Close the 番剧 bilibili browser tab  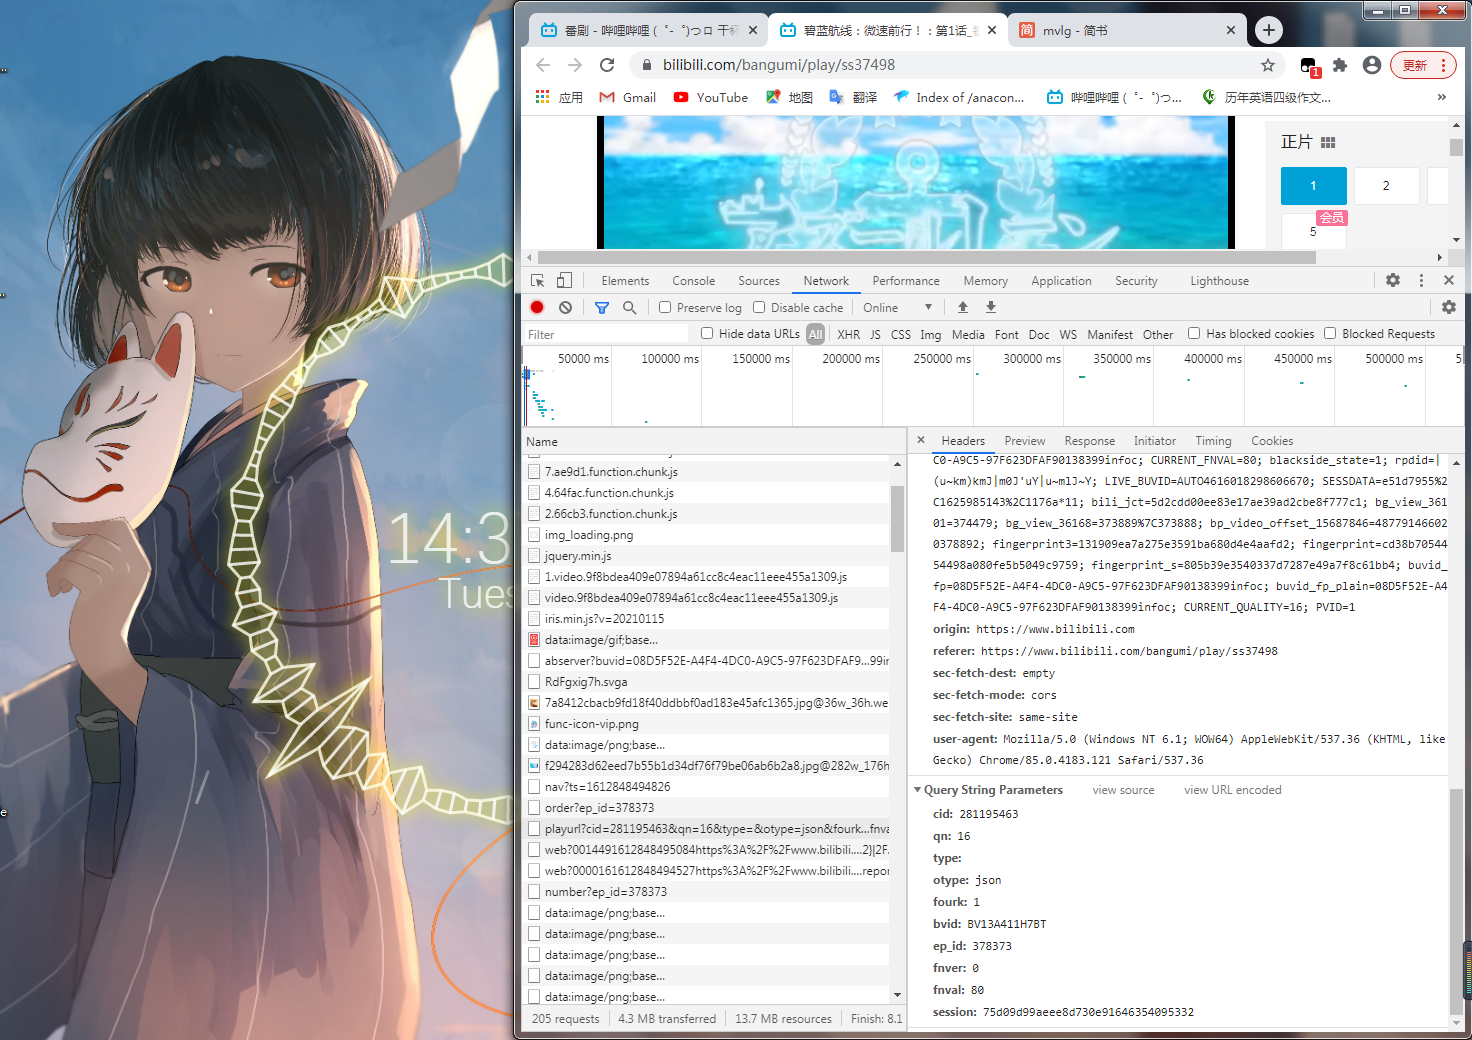pyautogui.click(x=753, y=31)
